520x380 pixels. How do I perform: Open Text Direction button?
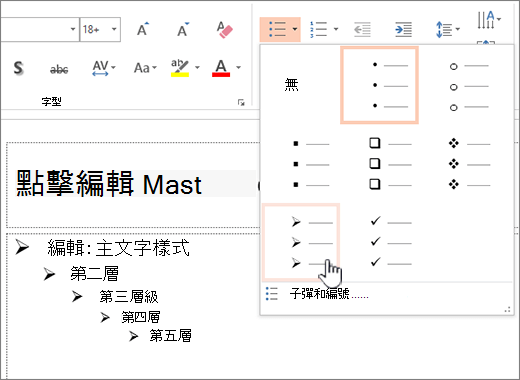coord(489,20)
